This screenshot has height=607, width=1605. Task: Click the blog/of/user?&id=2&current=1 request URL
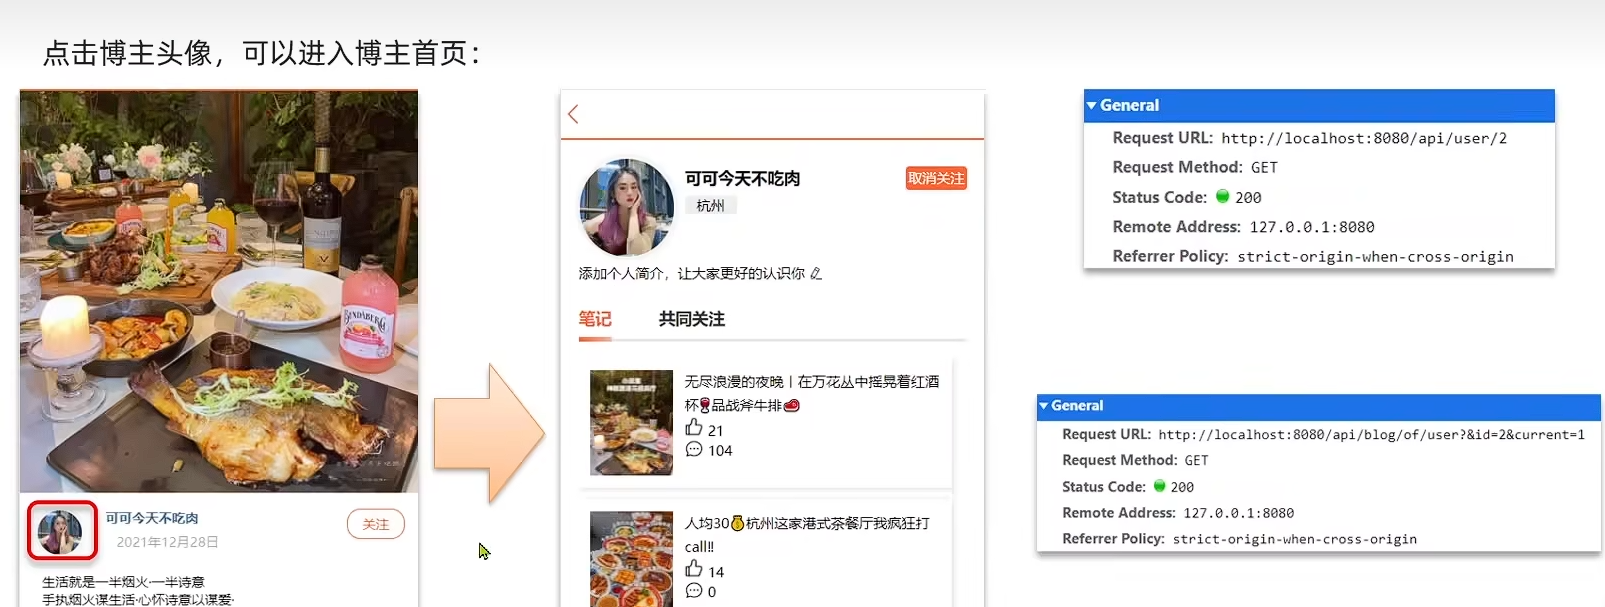pyautogui.click(x=1371, y=435)
